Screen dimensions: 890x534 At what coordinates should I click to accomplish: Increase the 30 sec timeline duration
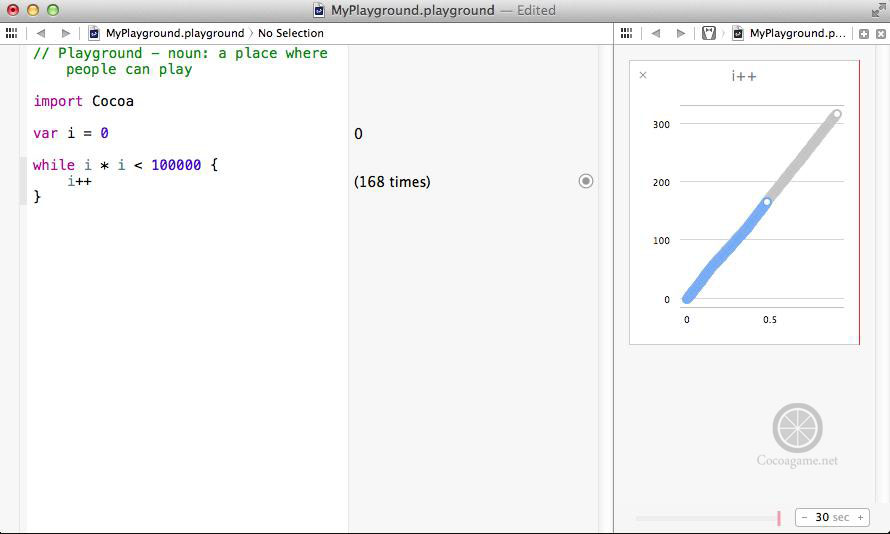click(860, 517)
